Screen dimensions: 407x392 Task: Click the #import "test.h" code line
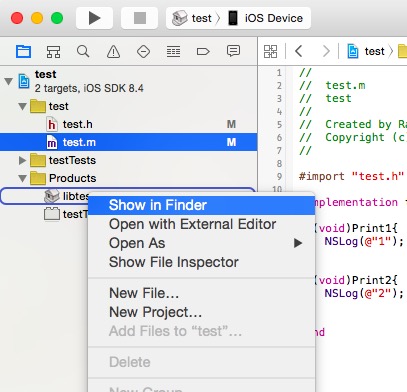coord(351,176)
